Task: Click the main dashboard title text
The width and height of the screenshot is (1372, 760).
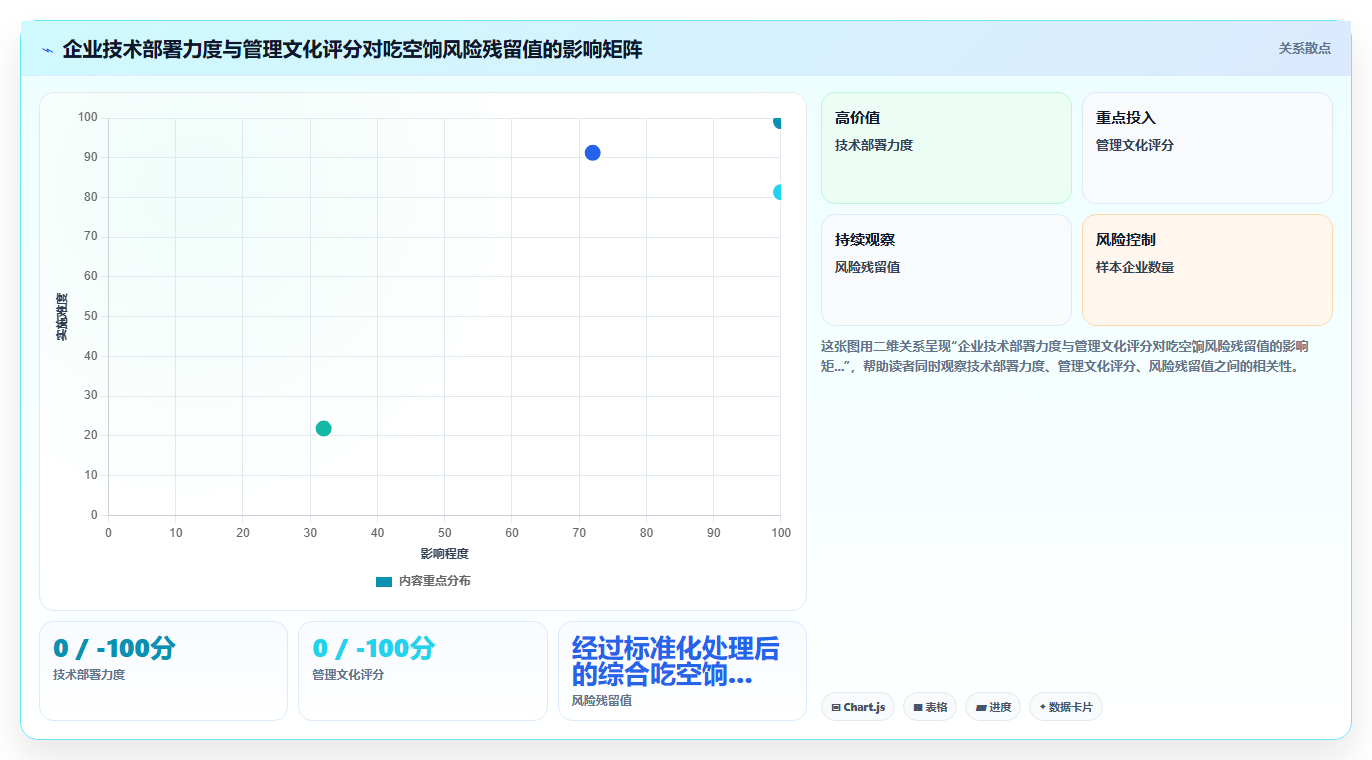Action: 352,49
